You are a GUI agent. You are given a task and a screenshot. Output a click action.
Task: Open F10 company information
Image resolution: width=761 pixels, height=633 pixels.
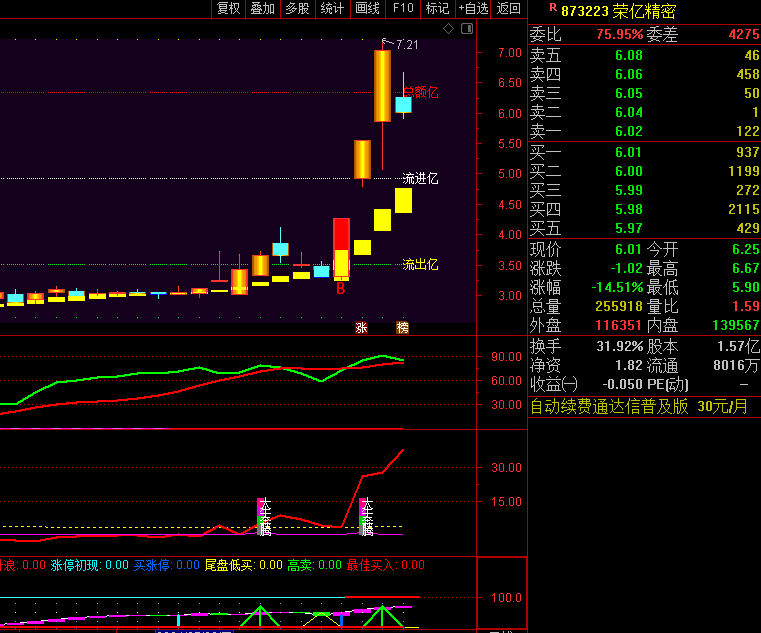tap(403, 9)
